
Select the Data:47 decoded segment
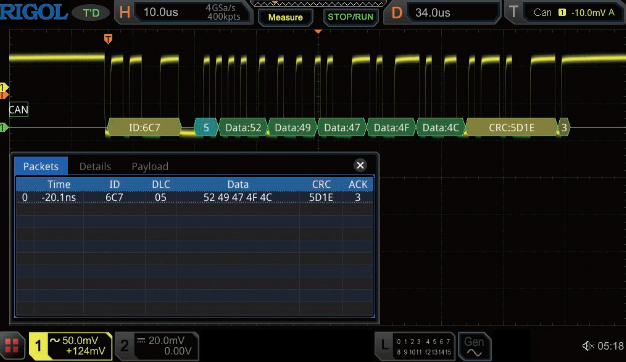(x=342, y=128)
